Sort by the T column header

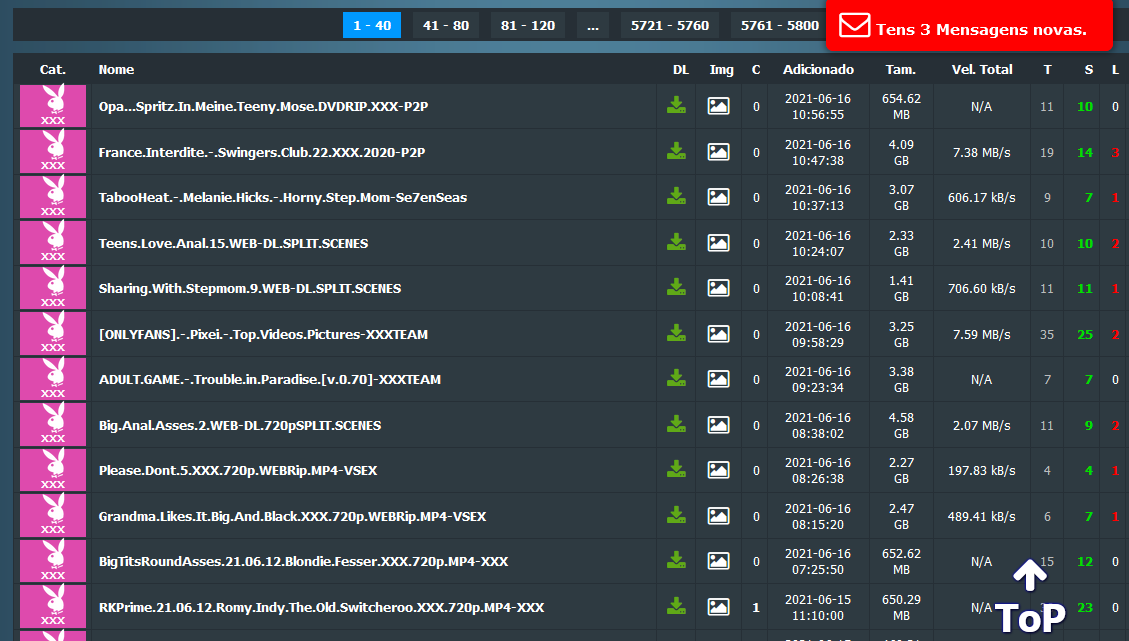tap(1047, 70)
